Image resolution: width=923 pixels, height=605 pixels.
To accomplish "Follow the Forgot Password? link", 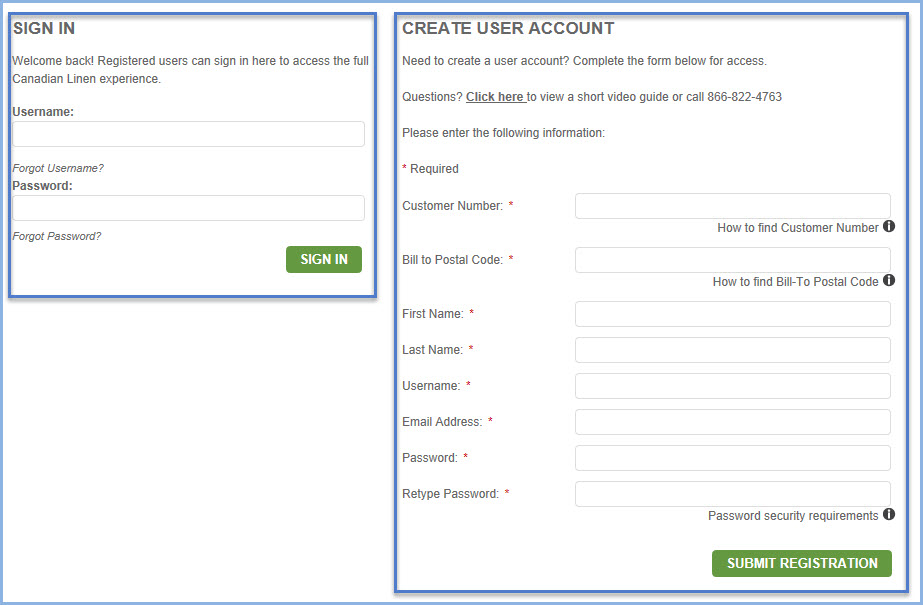I will pos(57,236).
